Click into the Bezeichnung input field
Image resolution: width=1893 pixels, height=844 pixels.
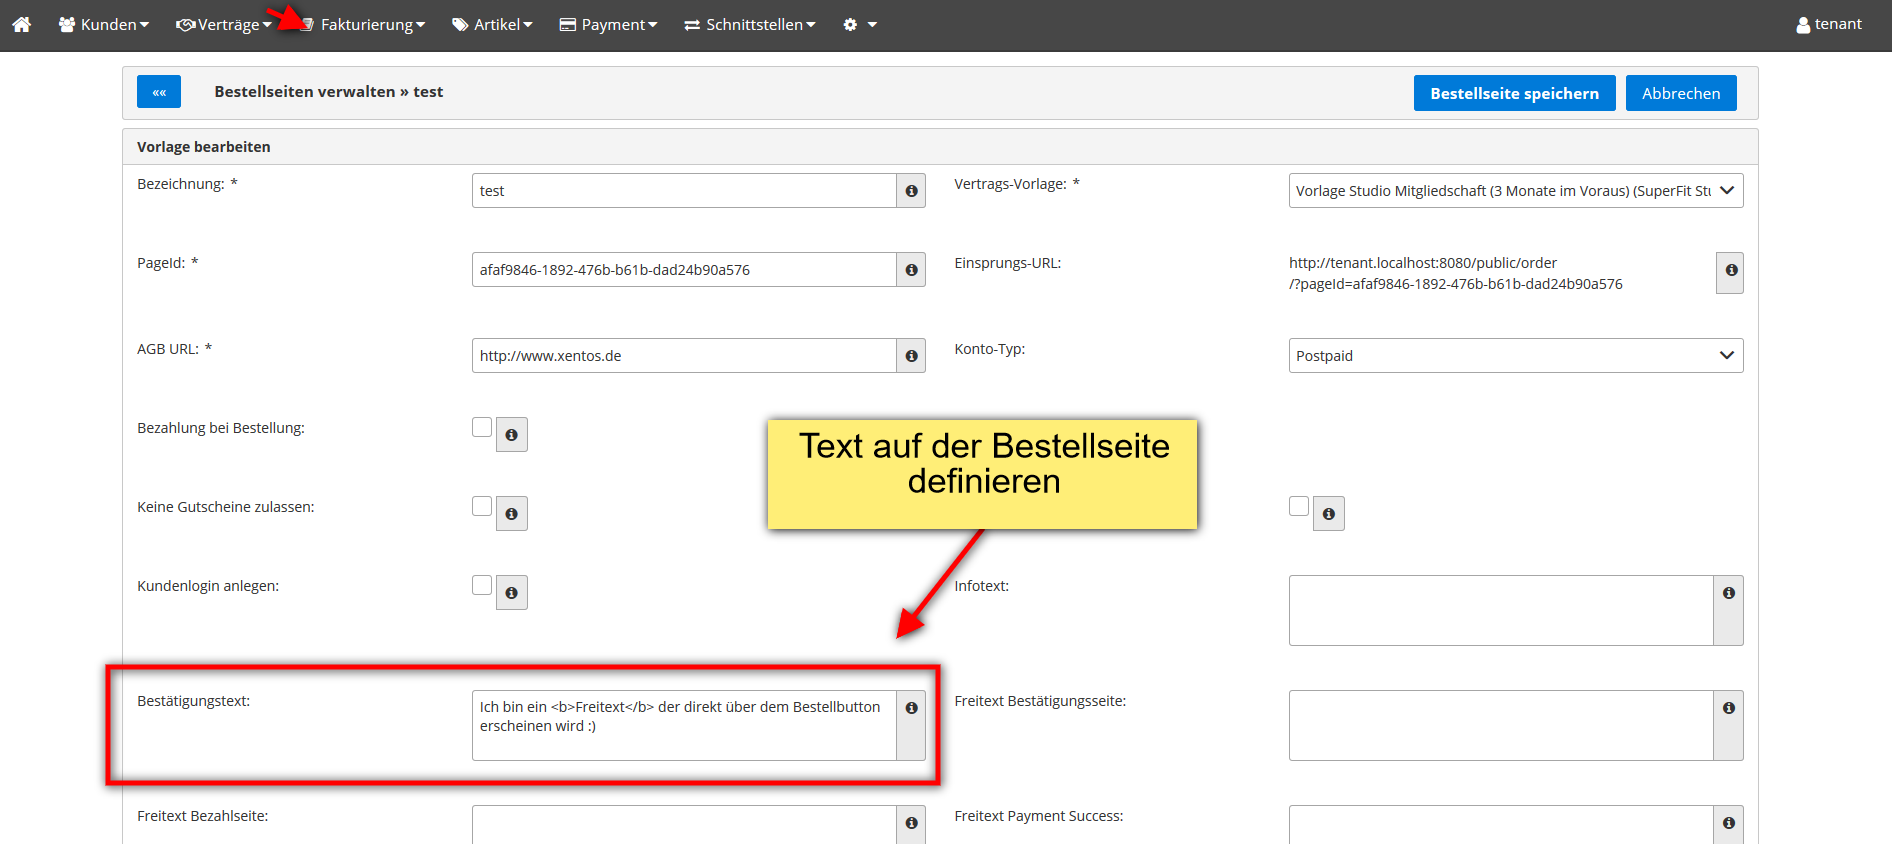[x=684, y=190]
